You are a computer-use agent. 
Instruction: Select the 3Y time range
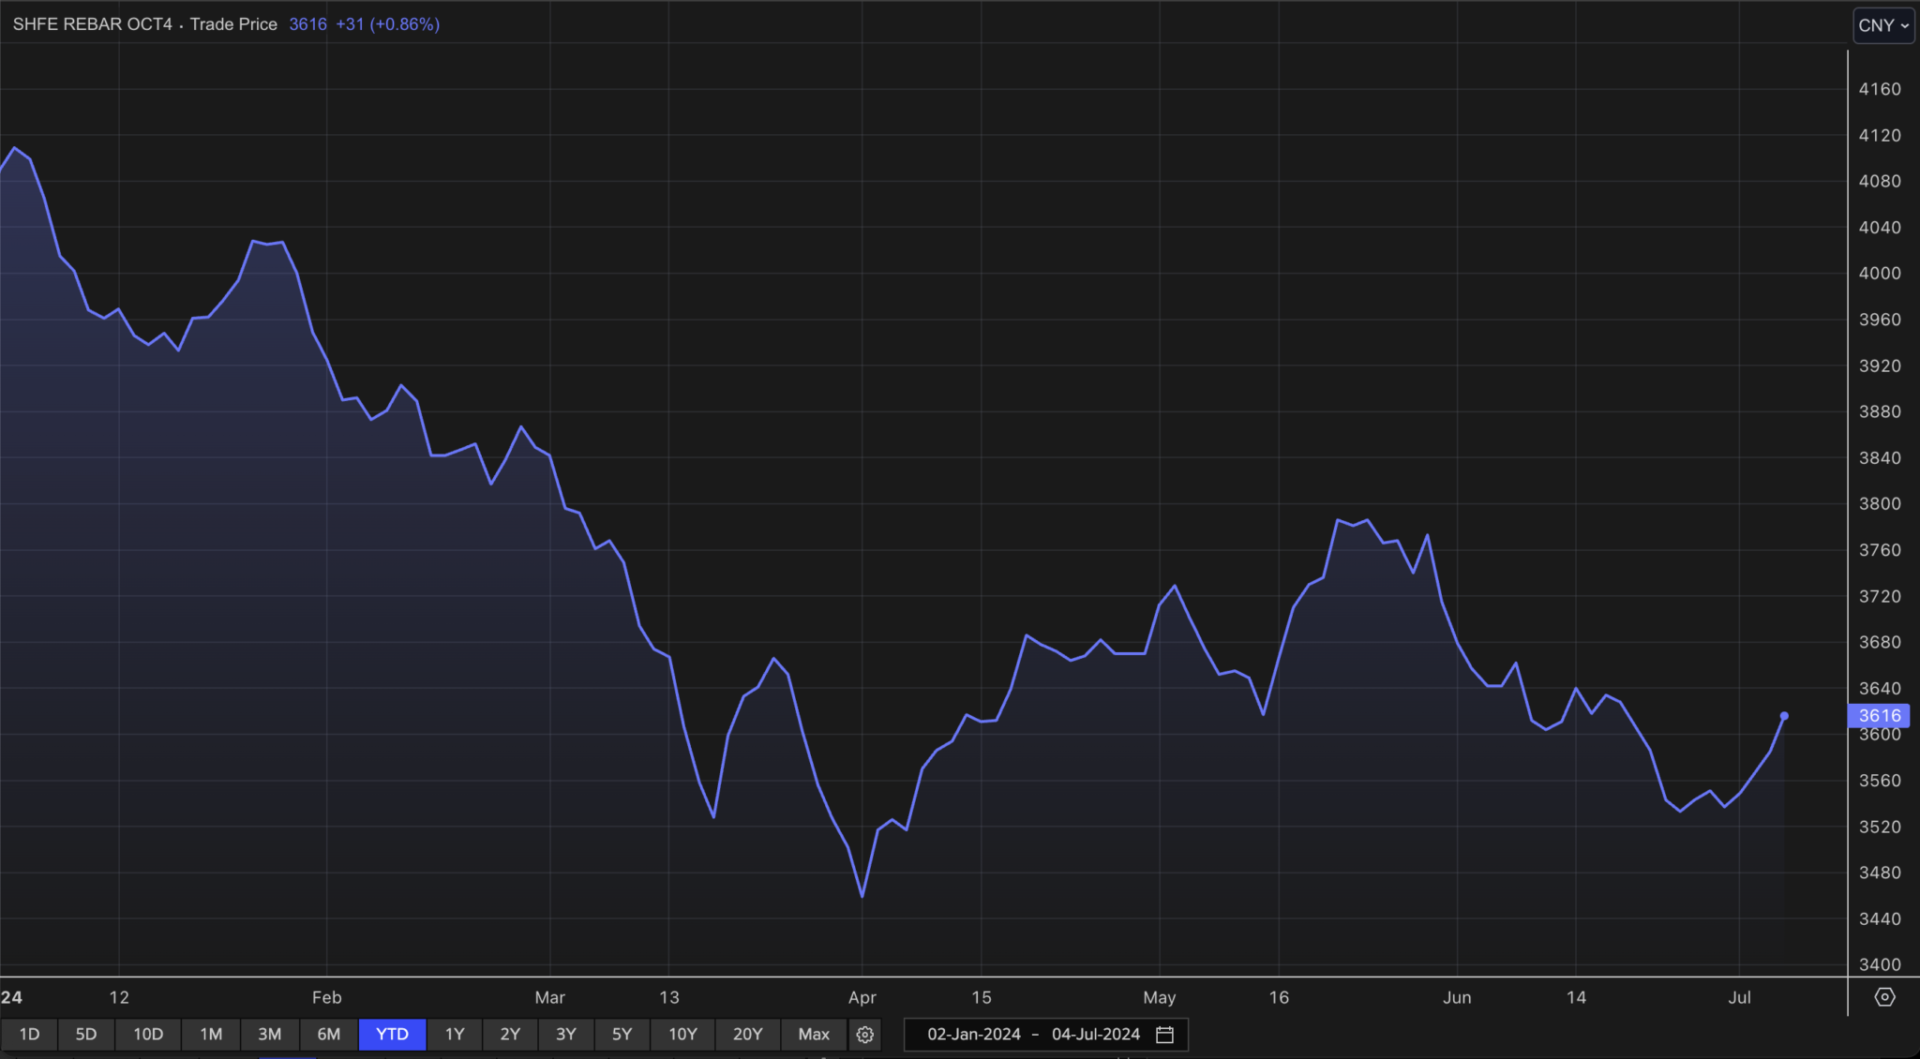tap(566, 1034)
